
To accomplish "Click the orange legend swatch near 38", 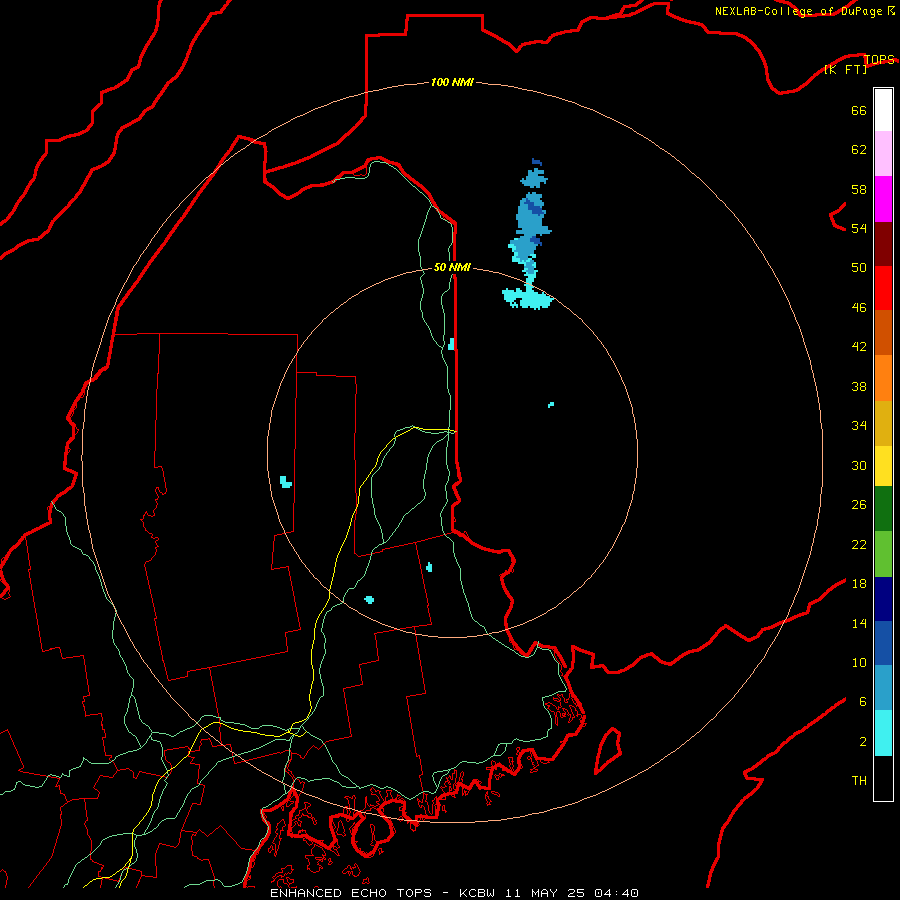I will [x=883, y=378].
